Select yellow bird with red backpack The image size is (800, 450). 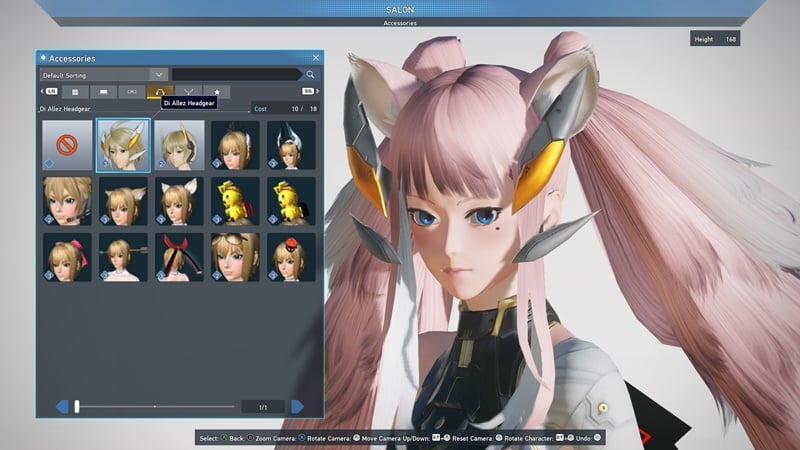235,201
